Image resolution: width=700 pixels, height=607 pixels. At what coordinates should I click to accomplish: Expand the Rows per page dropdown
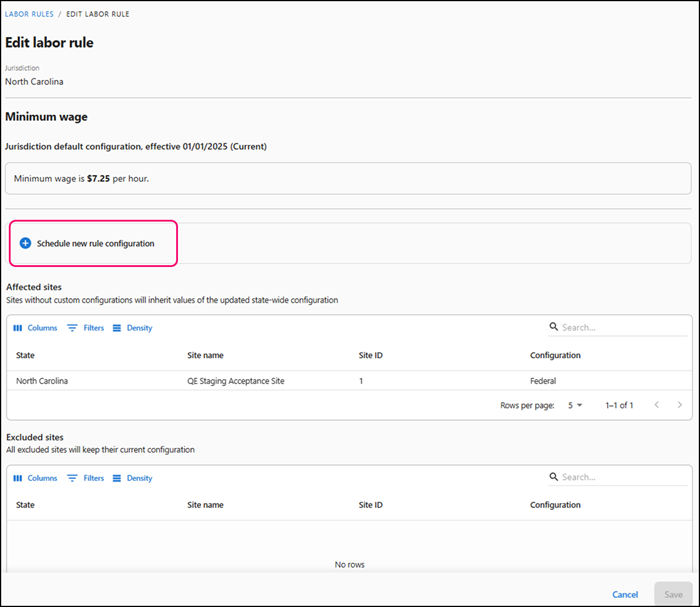(572, 405)
